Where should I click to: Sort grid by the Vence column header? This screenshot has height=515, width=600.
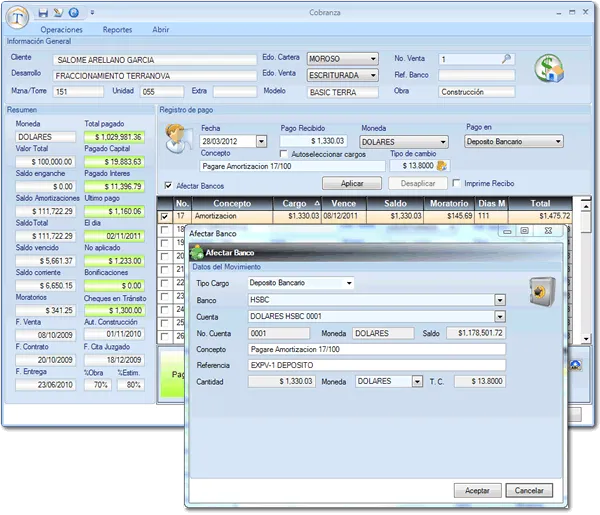[344, 204]
